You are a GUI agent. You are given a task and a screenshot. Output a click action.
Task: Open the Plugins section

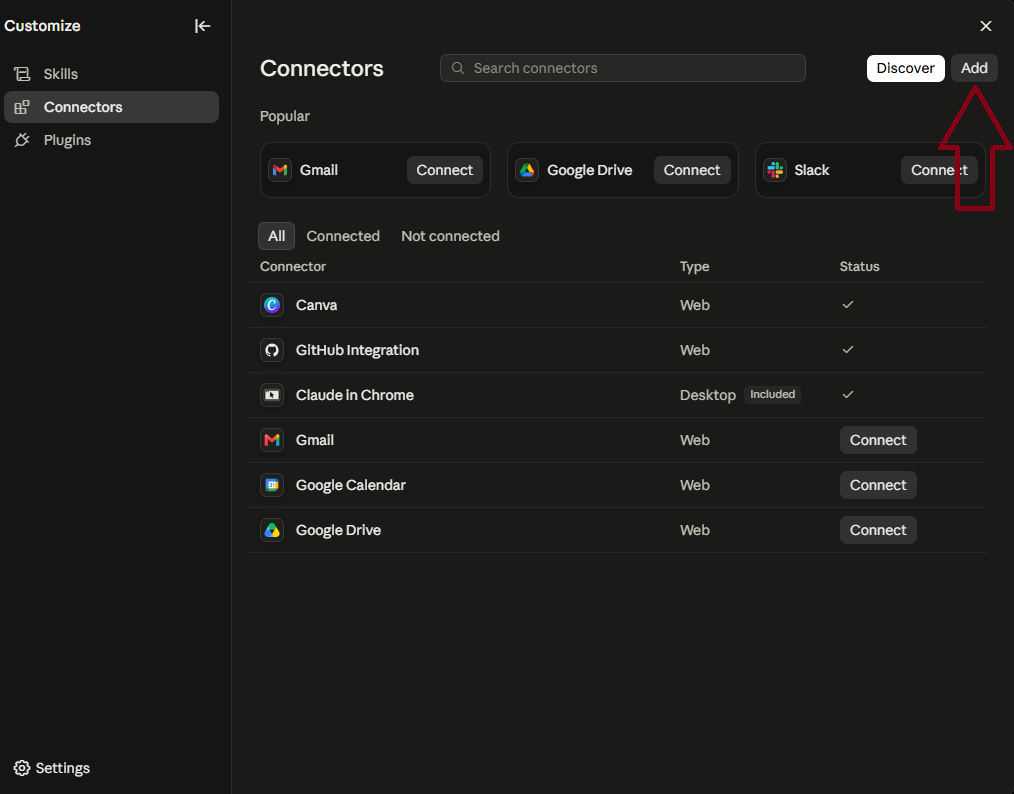pyautogui.click(x=111, y=140)
